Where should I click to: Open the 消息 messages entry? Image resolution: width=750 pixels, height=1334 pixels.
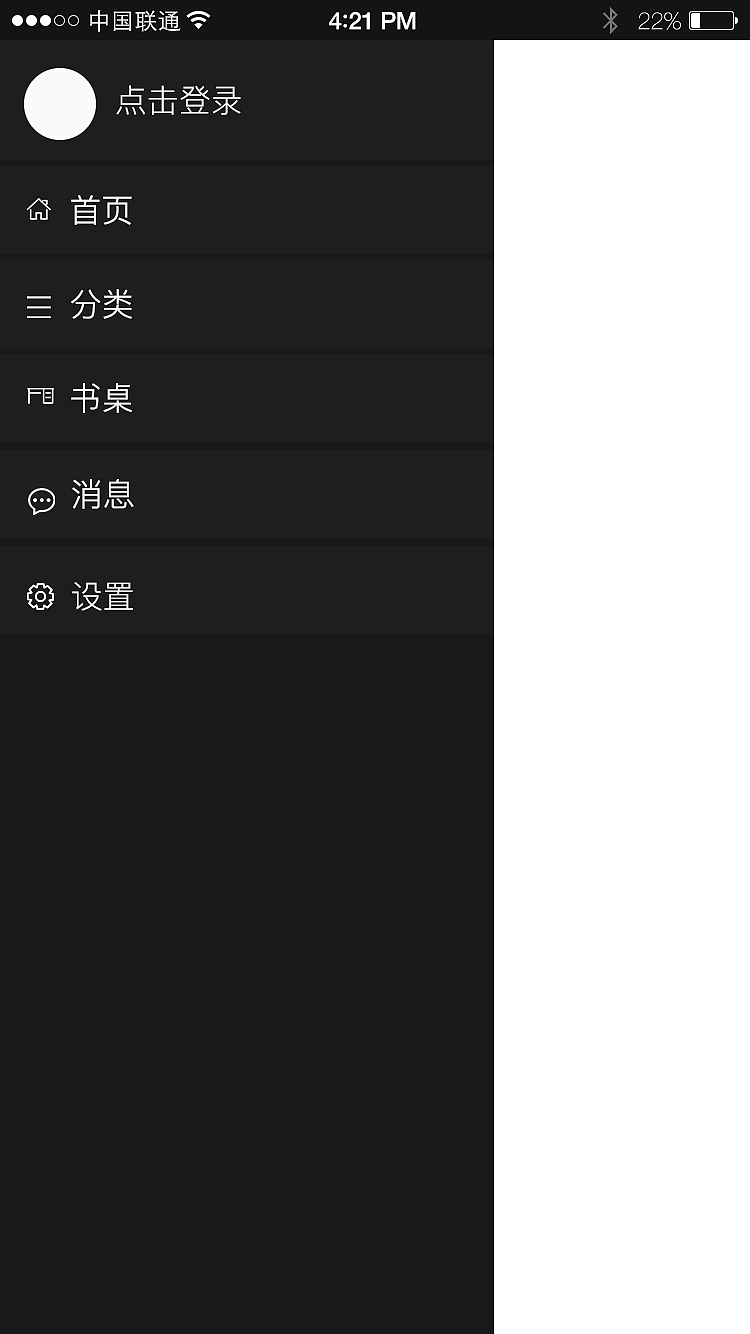pyautogui.click(x=246, y=494)
